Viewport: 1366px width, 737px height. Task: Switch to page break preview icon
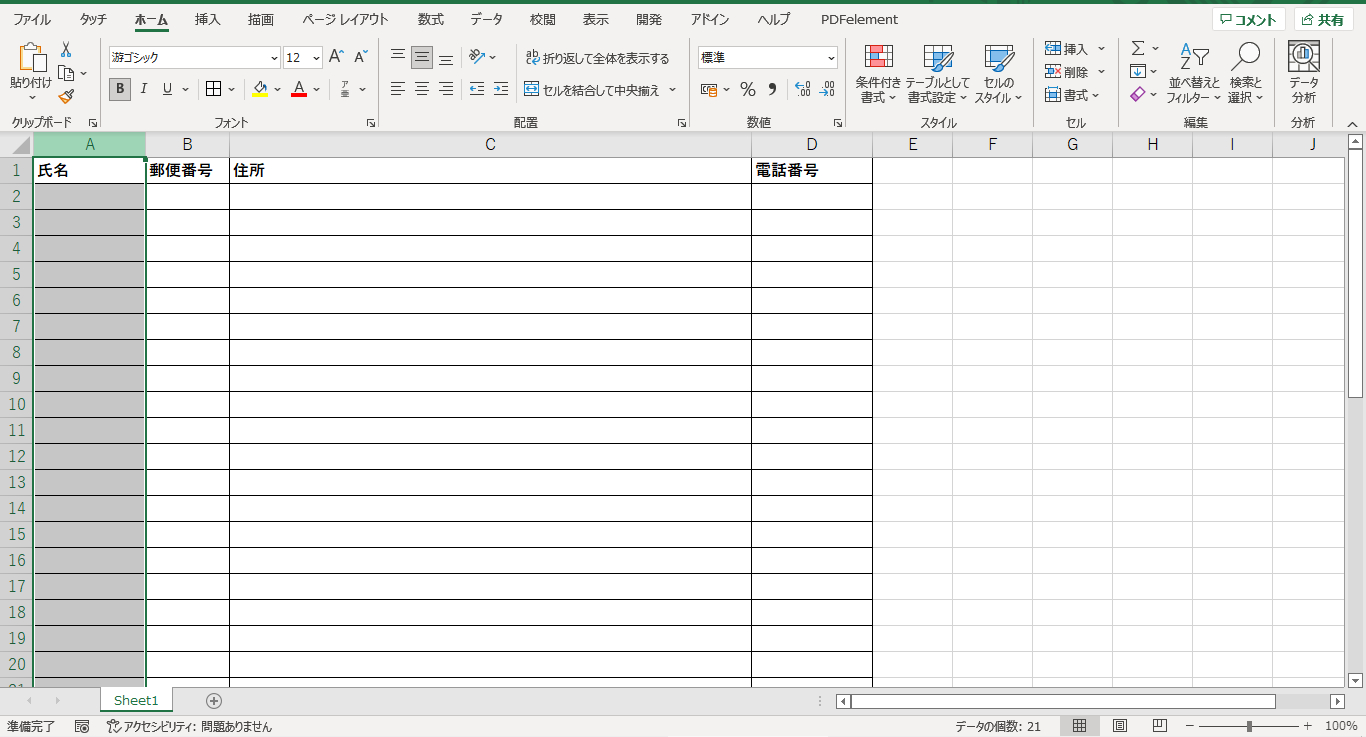[x=1160, y=726]
